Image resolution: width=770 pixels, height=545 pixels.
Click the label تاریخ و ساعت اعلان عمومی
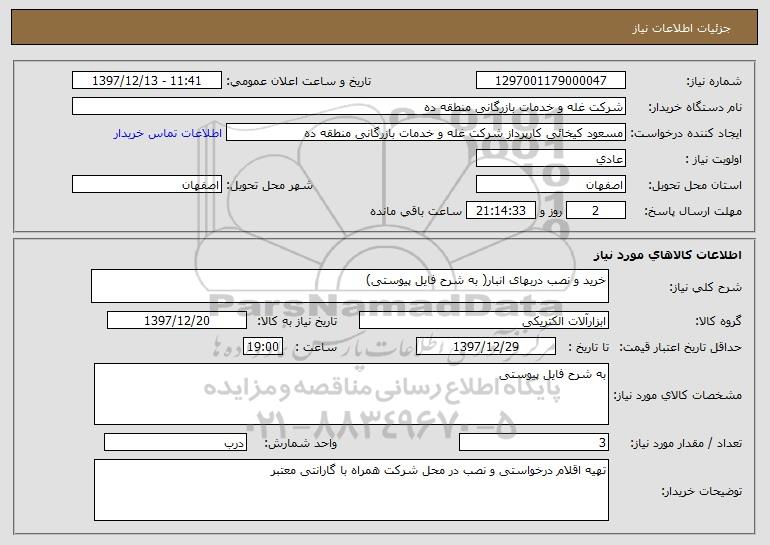pyautogui.click(x=299, y=82)
